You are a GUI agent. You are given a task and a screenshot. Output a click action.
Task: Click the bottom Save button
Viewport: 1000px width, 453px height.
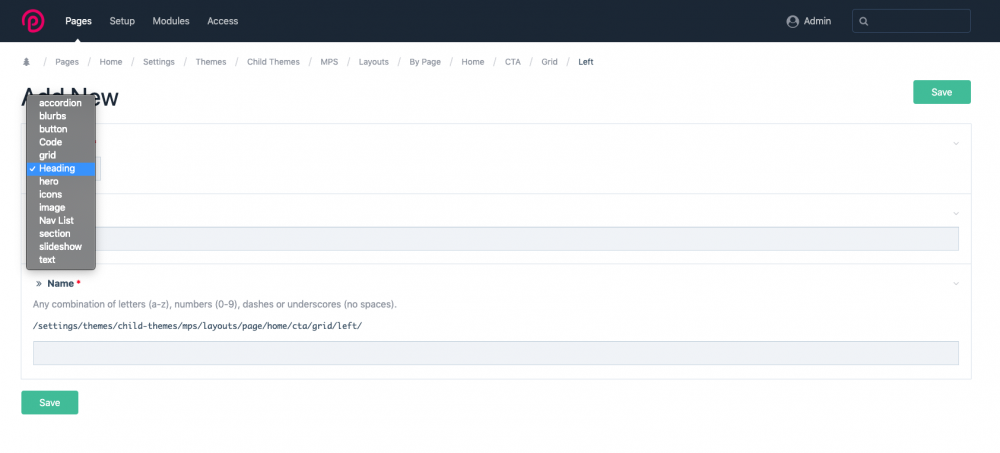[x=50, y=403]
